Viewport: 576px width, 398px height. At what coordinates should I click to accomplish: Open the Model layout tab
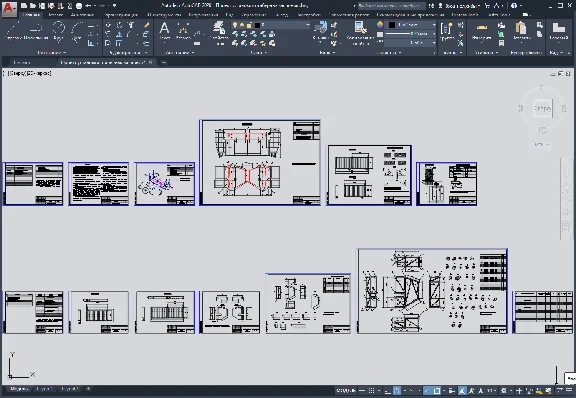pyautogui.click(x=19, y=389)
